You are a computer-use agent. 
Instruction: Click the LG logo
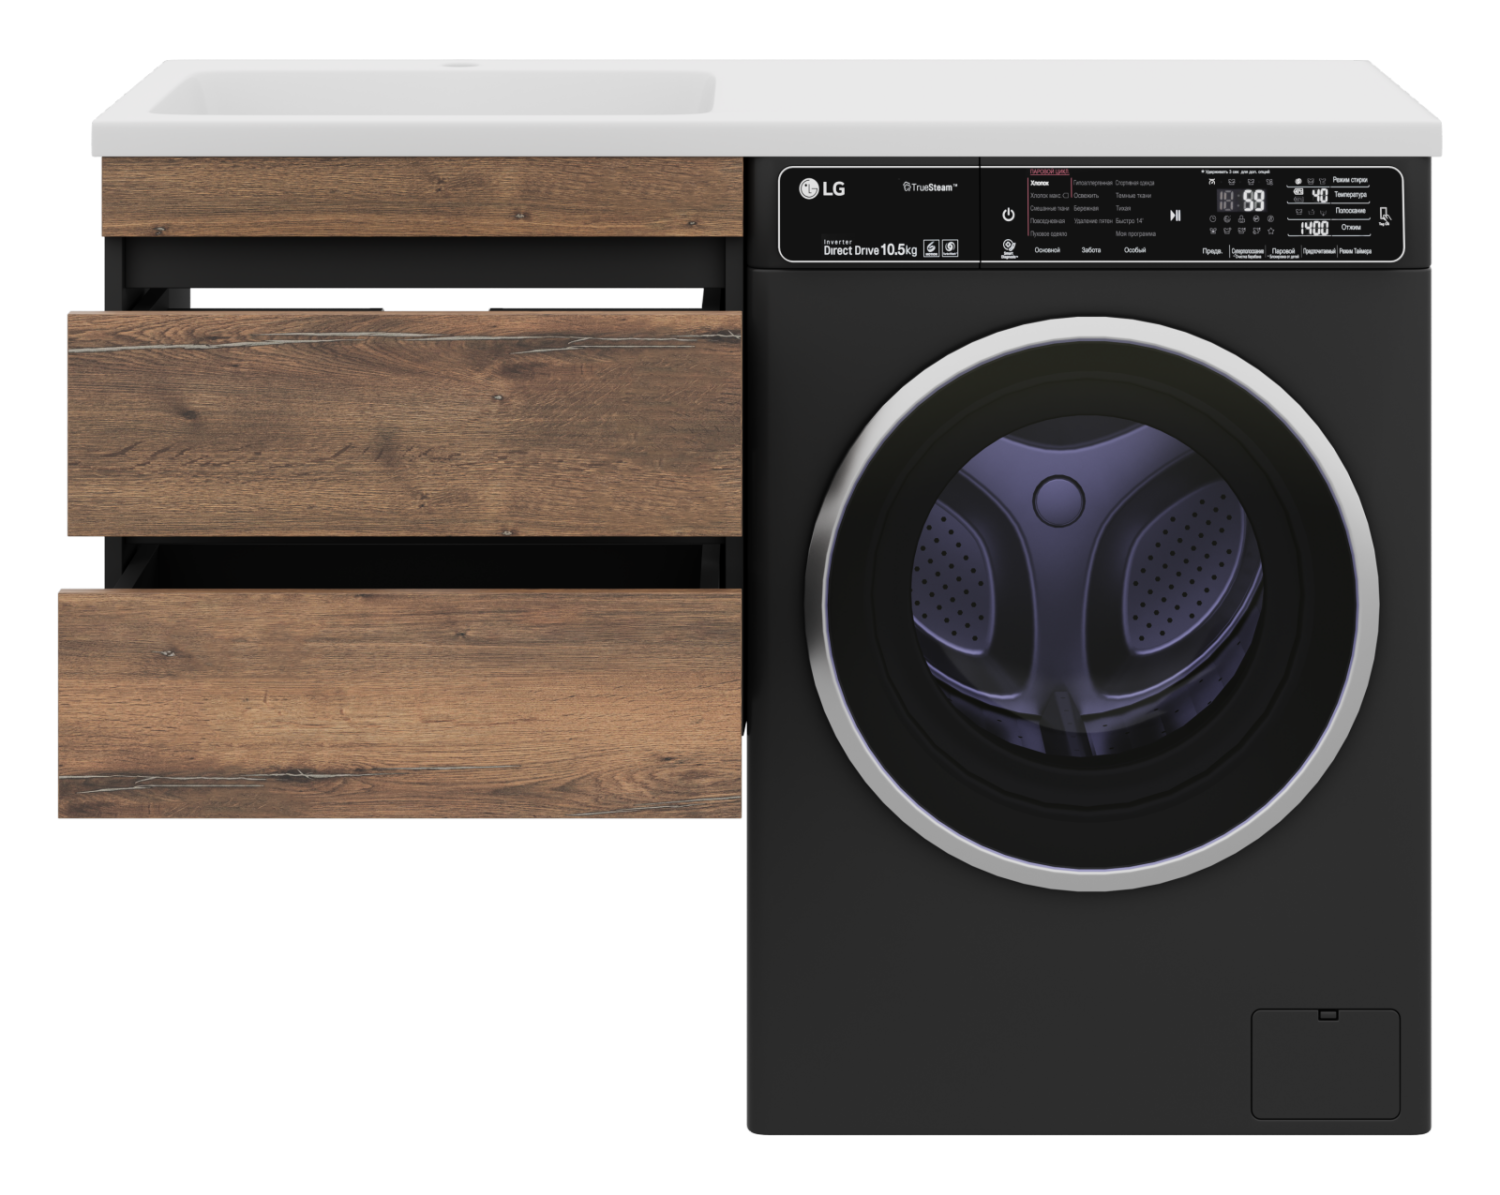tap(822, 187)
